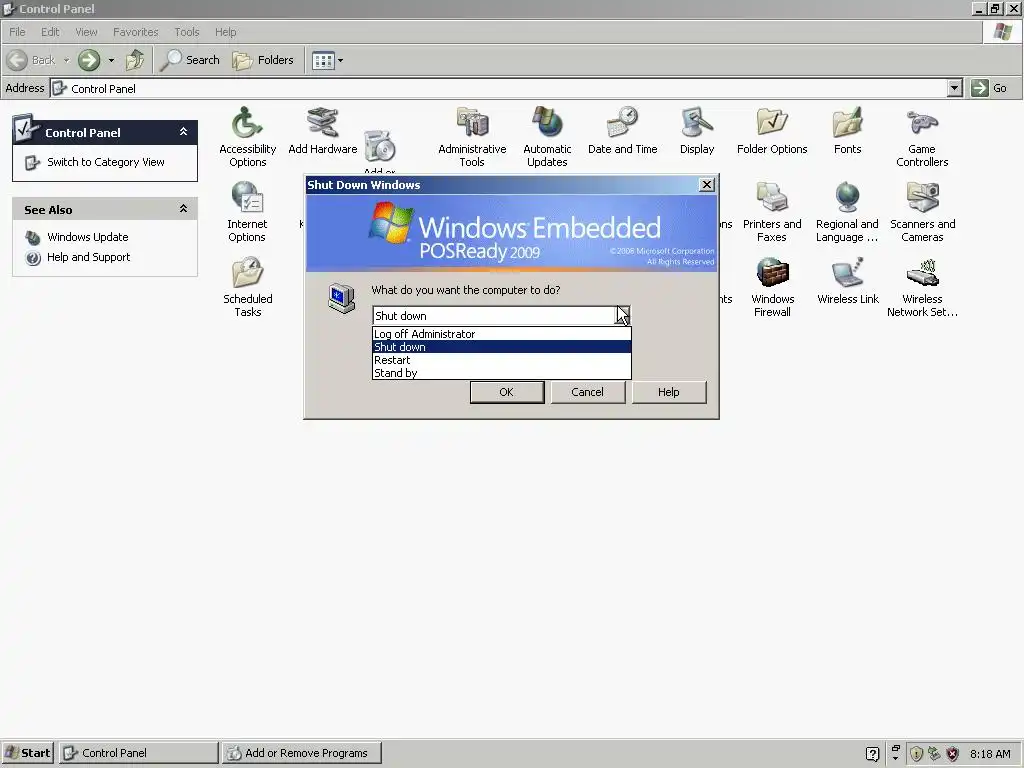Viewport: 1024px width, 768px height.
Task: Open Windows Firewall icon
Action: 773,287
